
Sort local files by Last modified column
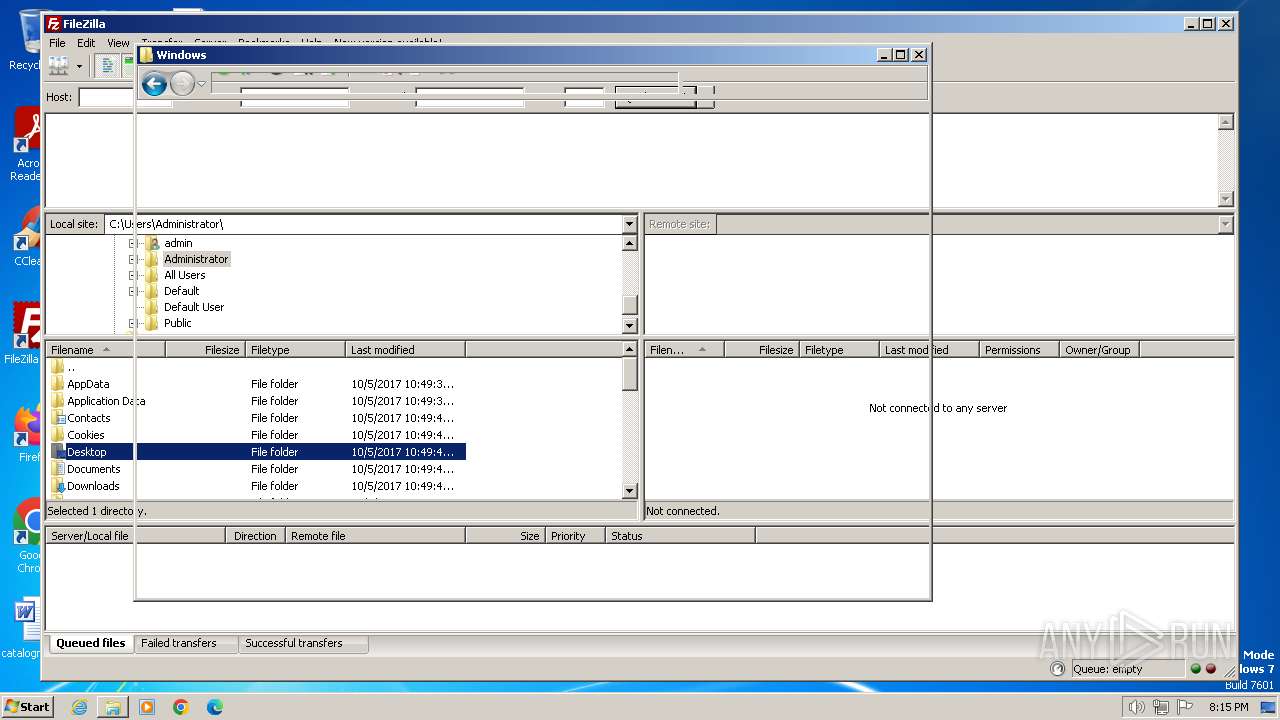click(x=405, y=350)
